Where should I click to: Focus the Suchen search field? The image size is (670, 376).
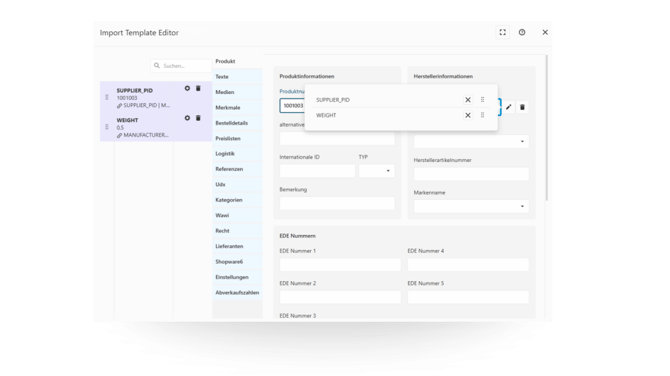[x=181, y=66]
